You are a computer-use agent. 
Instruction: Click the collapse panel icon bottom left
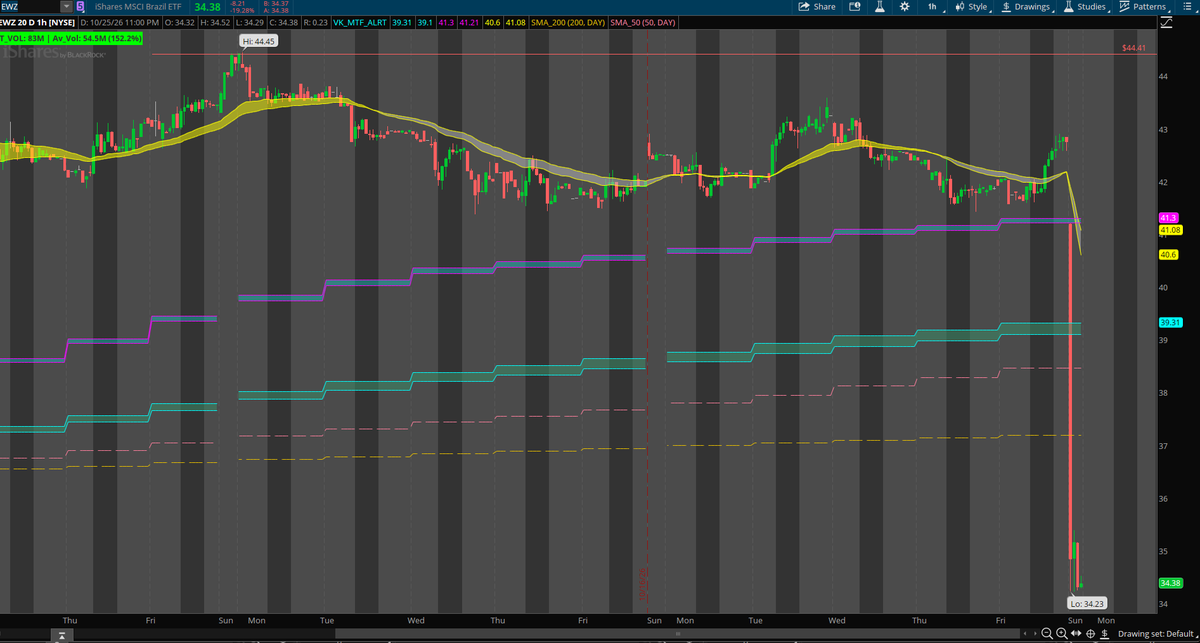(x=62, y=636)
